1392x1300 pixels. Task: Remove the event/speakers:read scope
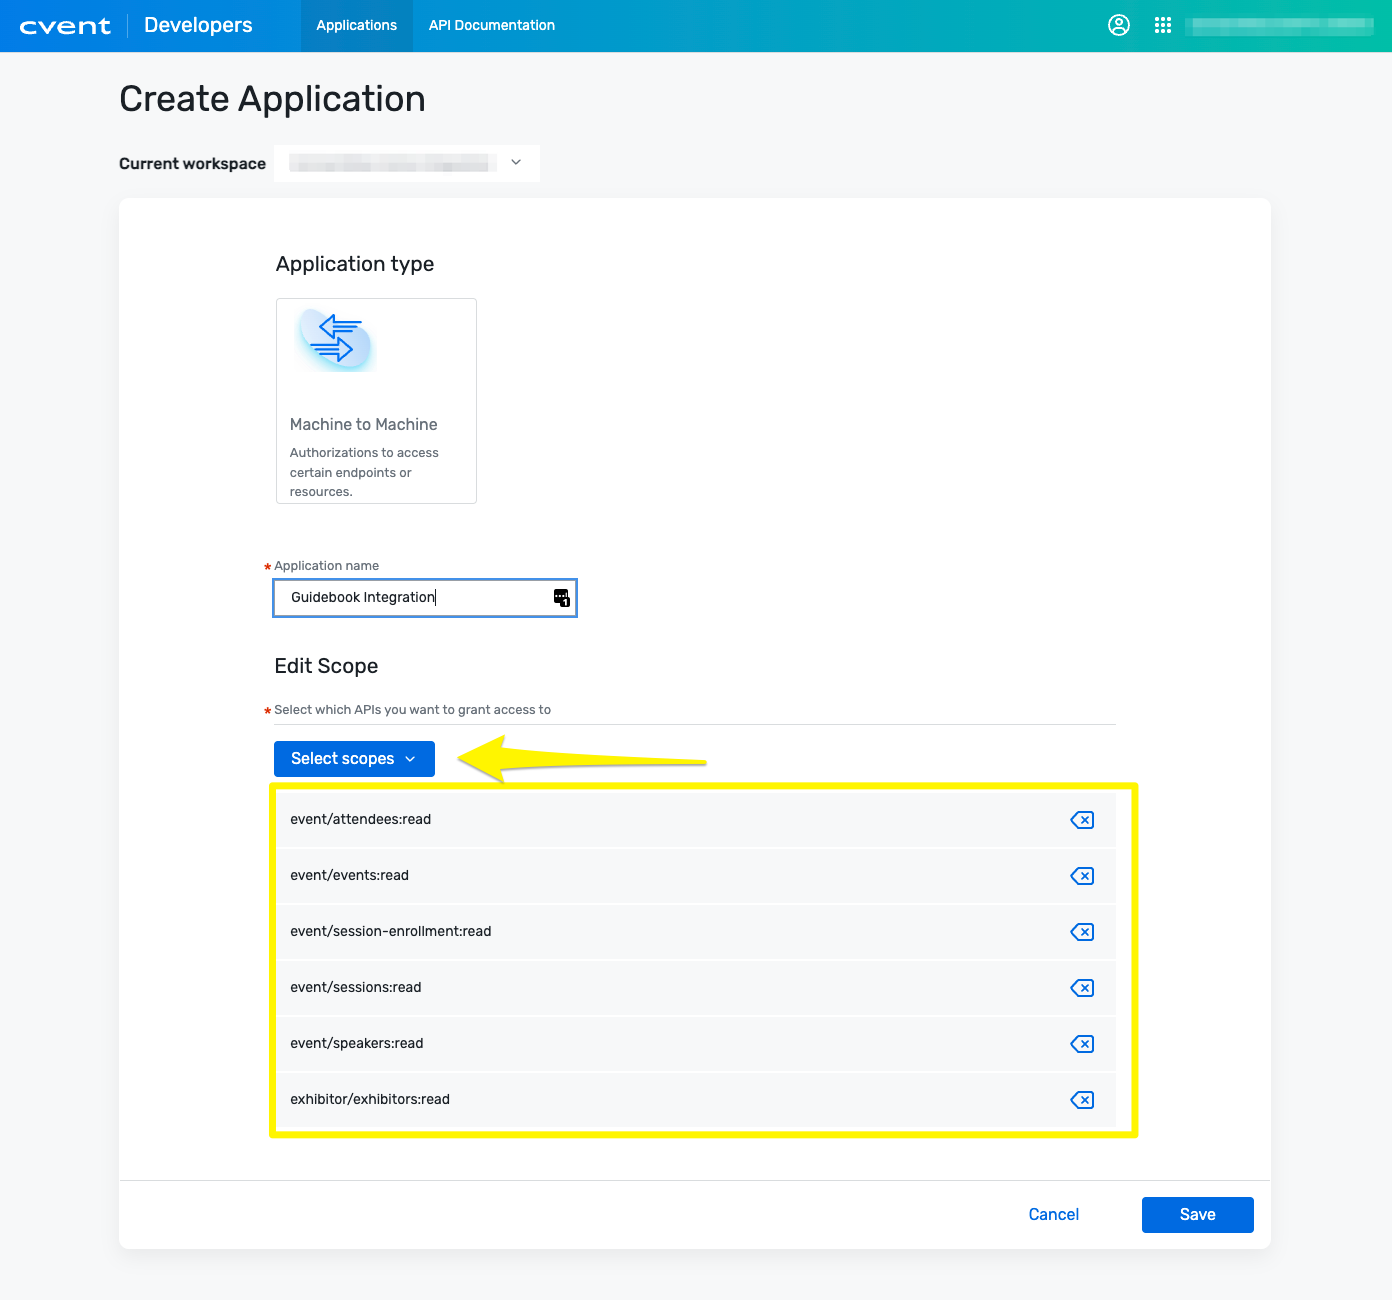click(1082, 1044)
